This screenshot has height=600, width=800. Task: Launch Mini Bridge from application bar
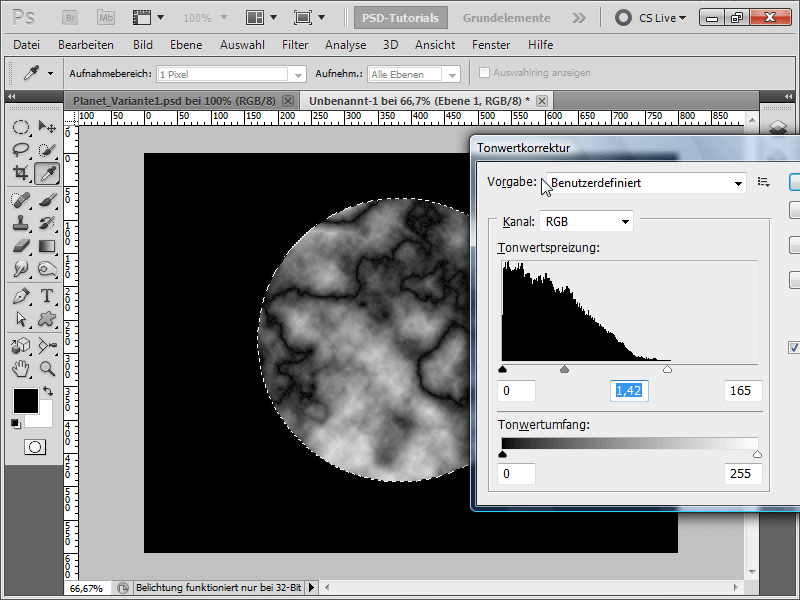coord(106,18)
